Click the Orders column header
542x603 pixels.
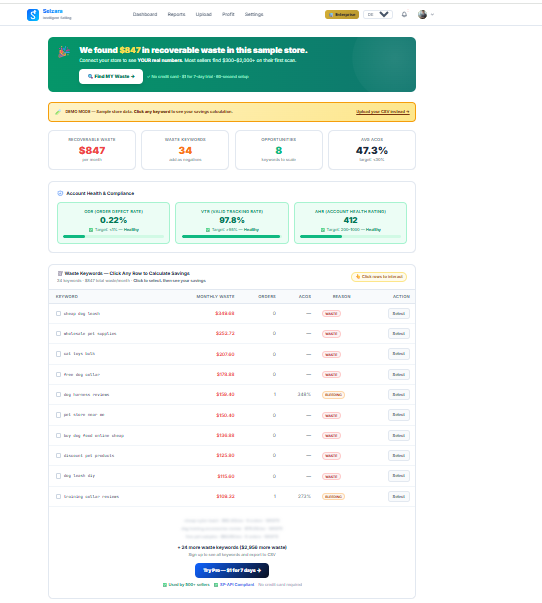(267, 297)
